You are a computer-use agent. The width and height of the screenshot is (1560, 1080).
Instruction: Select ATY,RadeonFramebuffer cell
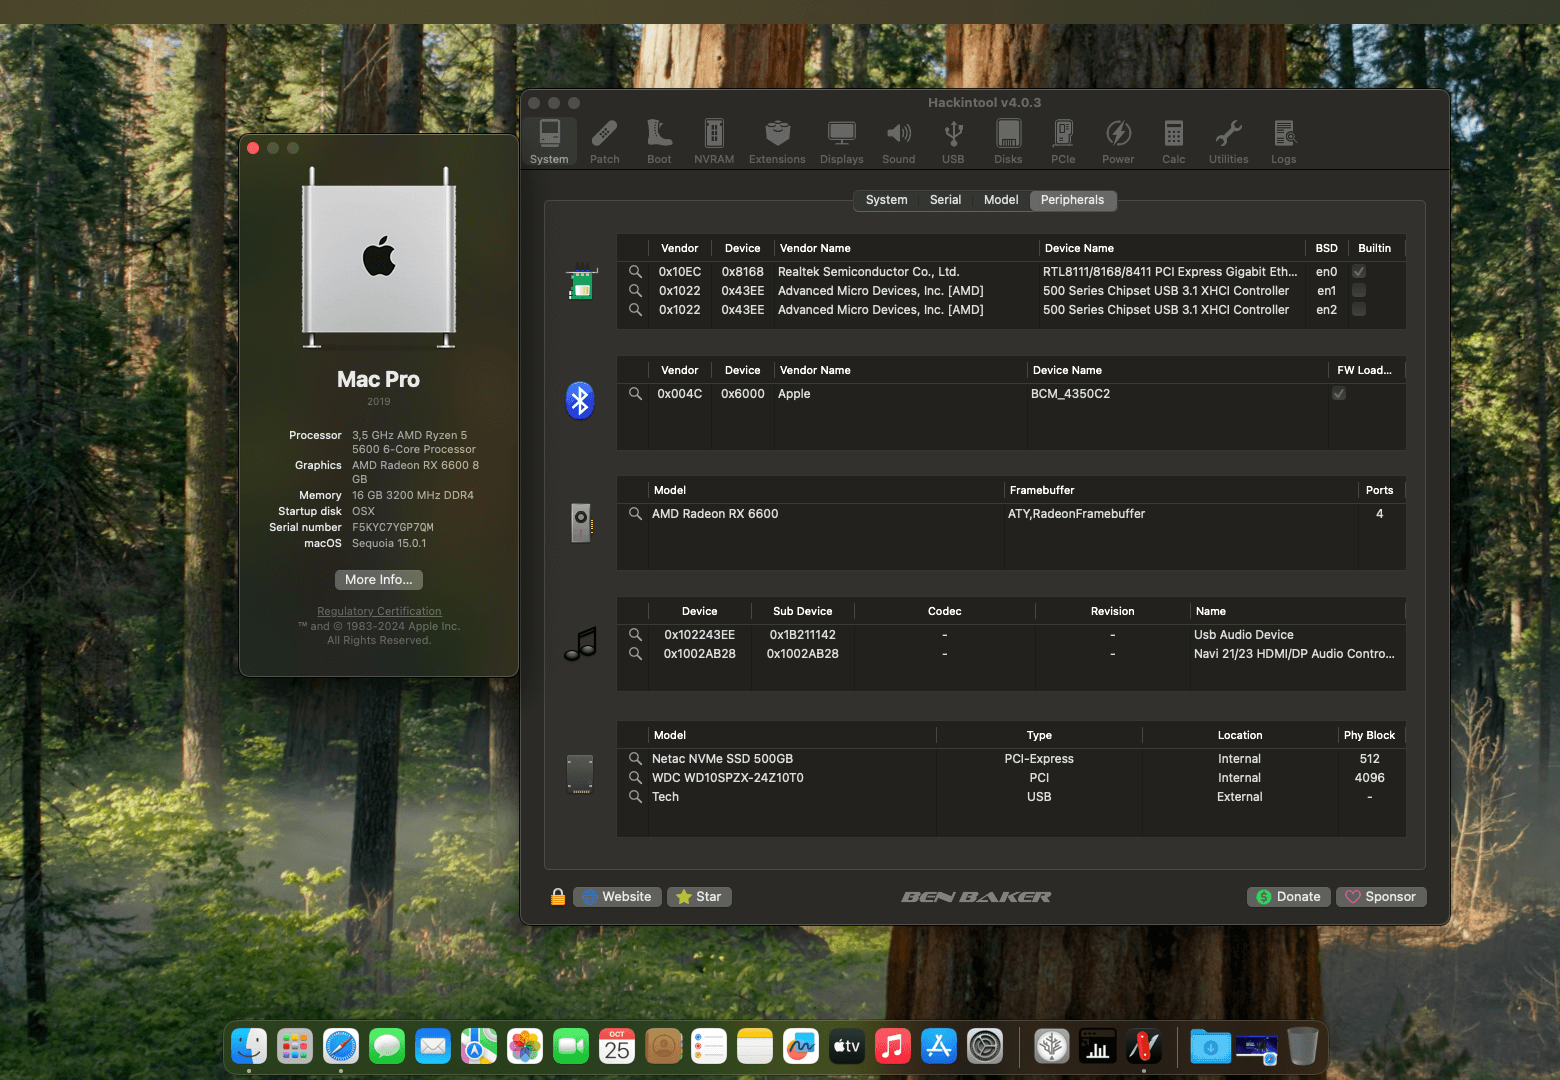1076,514
